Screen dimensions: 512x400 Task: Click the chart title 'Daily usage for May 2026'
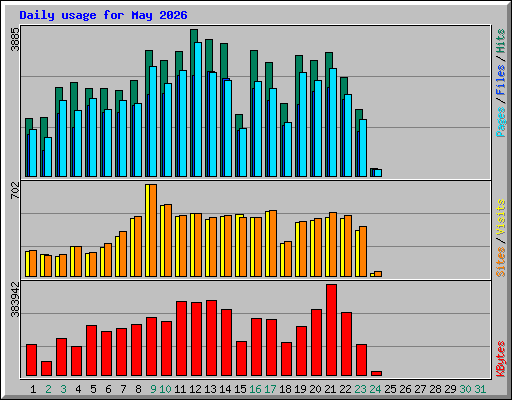click(103, 16)
